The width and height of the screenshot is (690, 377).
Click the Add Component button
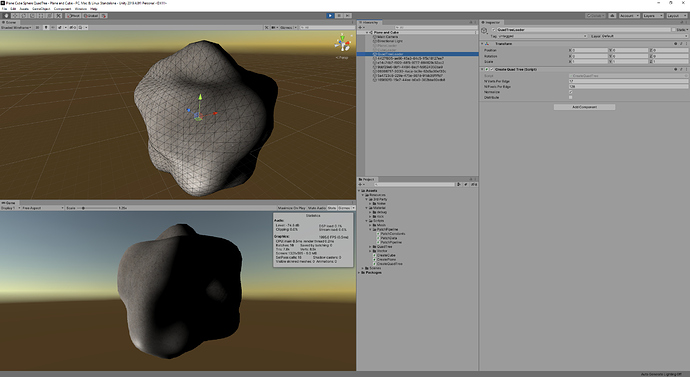click(584, 107)
